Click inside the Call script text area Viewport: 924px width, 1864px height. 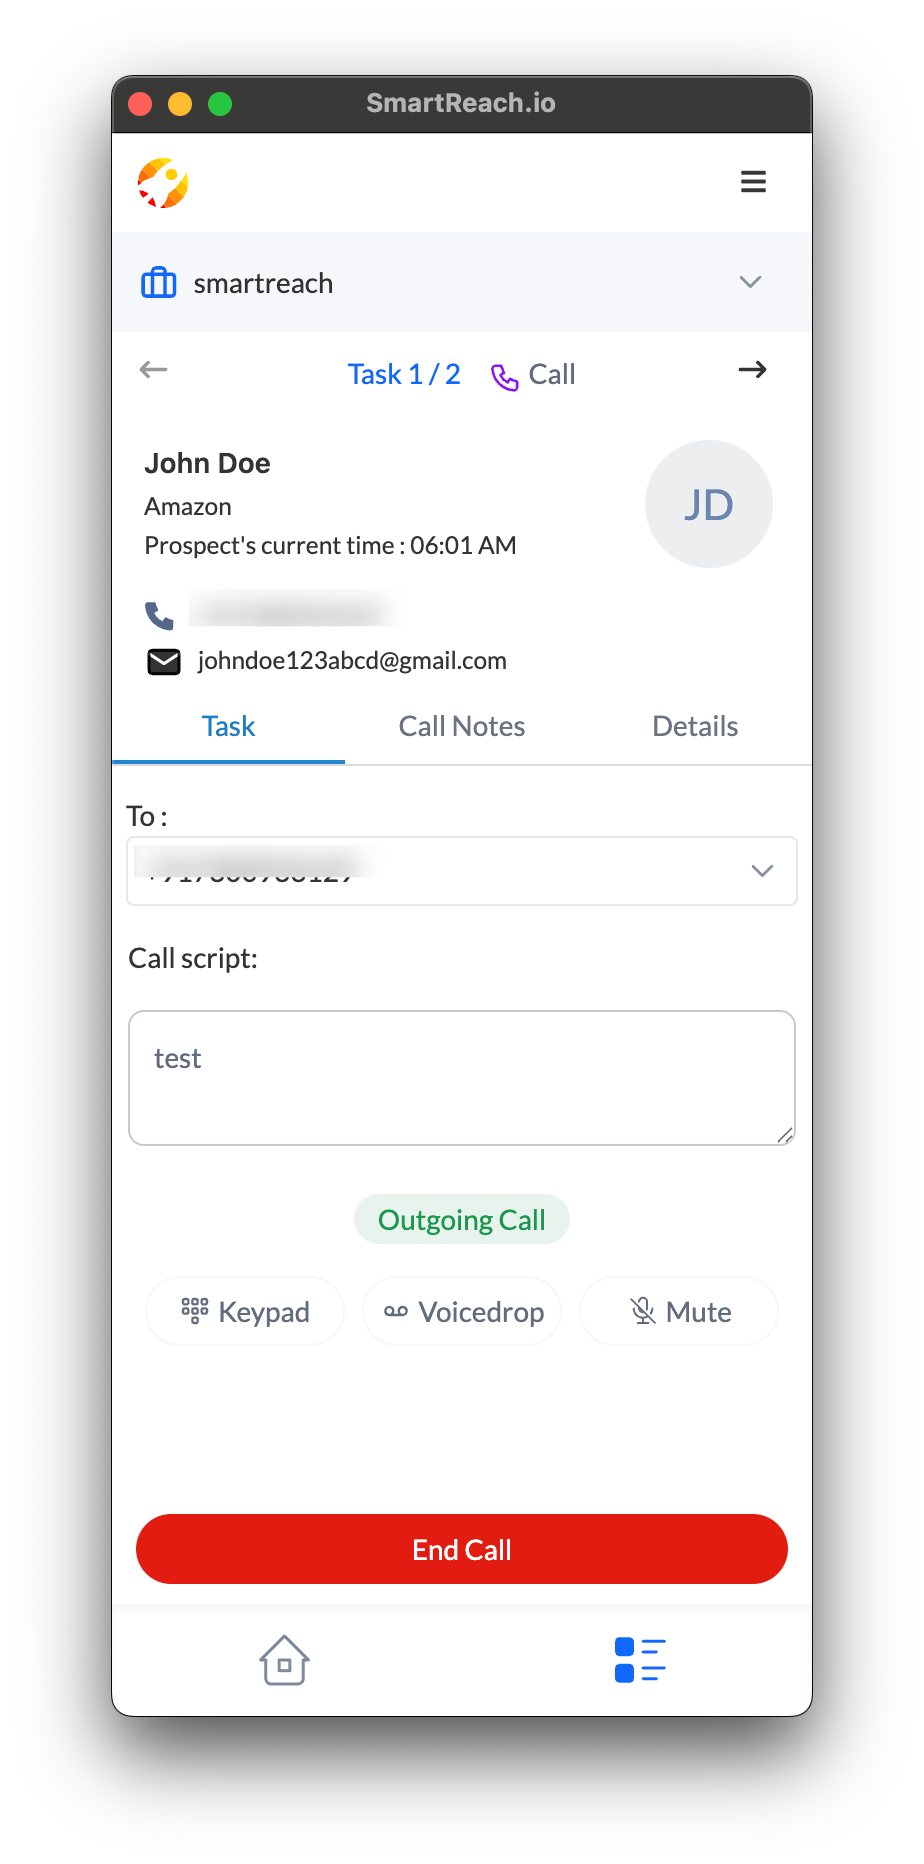coord(462,1078)
